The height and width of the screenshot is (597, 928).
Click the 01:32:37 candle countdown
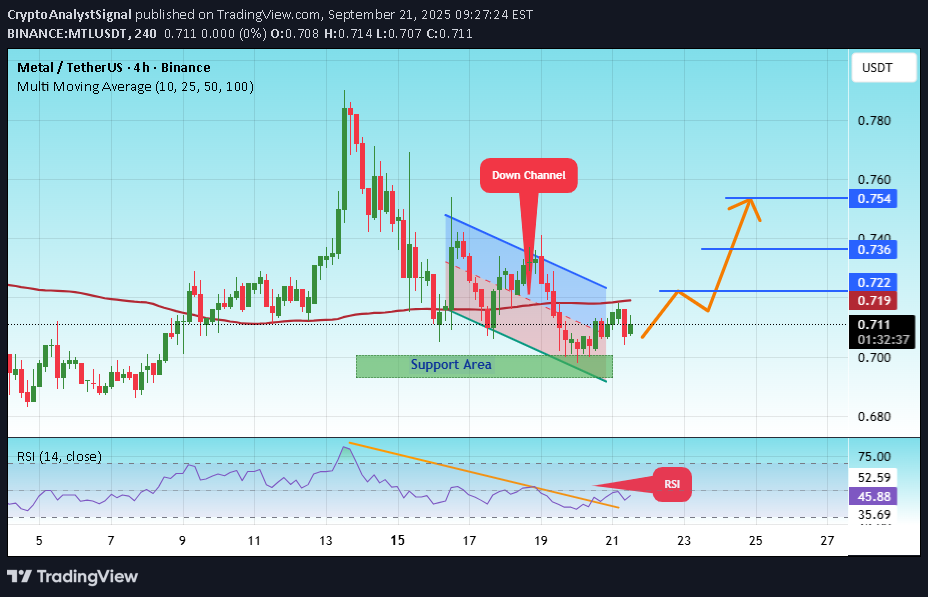(883, 340)
